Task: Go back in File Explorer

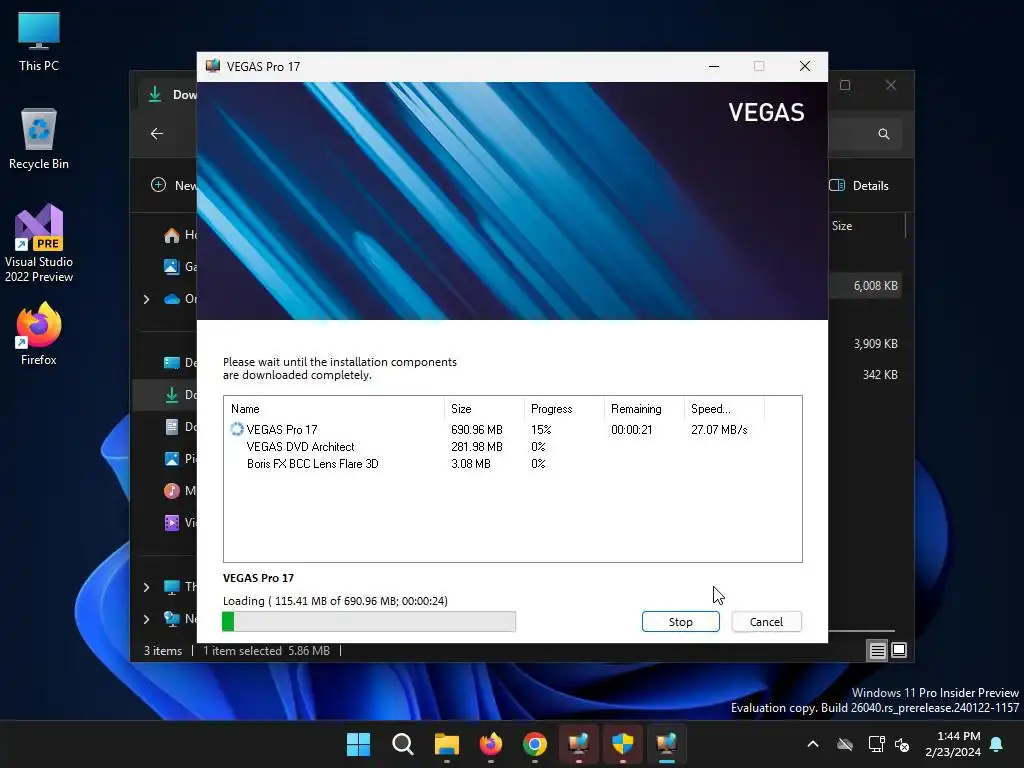Action: pyautogui.click(x=157, y=133)
